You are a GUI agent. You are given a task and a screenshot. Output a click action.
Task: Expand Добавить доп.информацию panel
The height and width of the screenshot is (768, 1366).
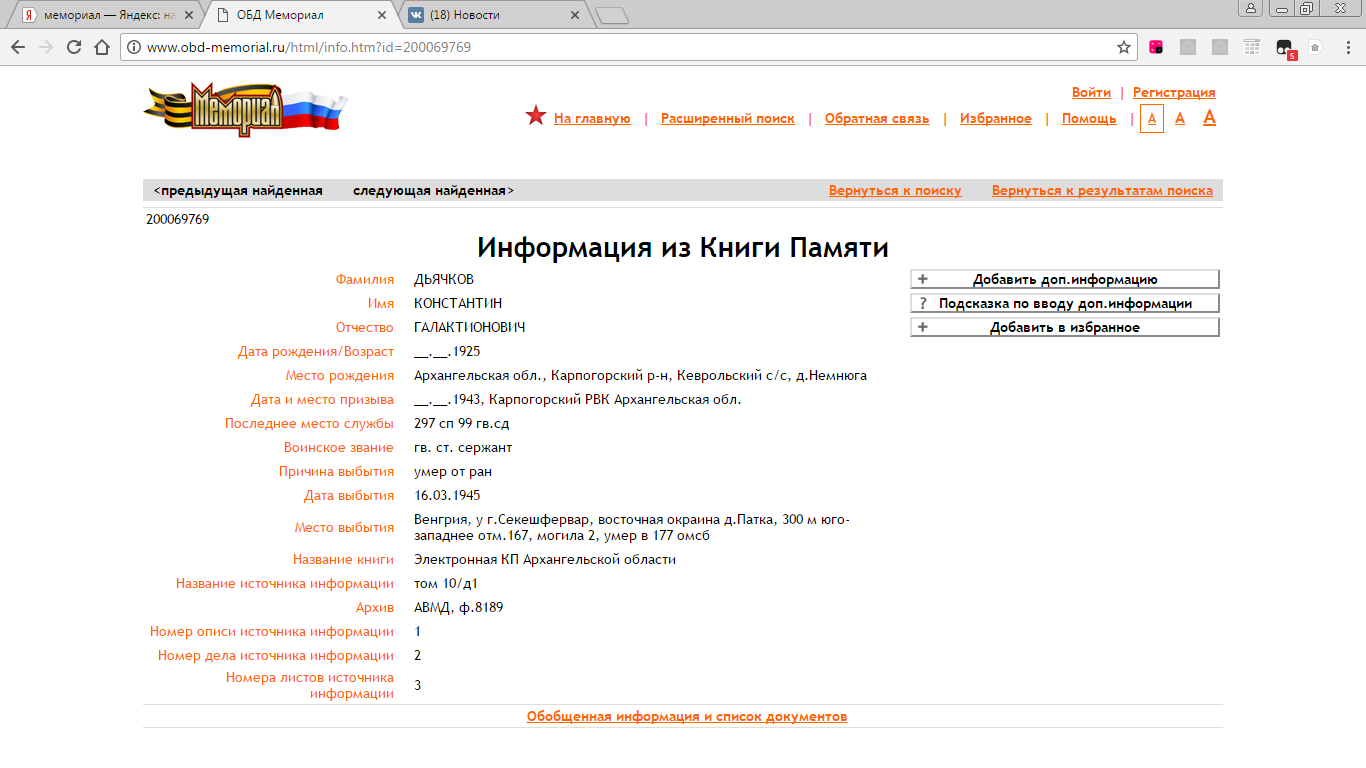coord(1065,279)
